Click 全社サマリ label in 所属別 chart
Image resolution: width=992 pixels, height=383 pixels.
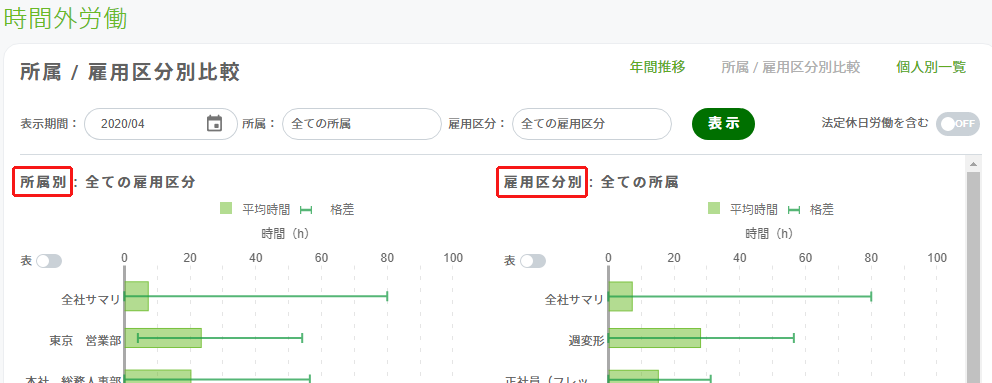91,299
